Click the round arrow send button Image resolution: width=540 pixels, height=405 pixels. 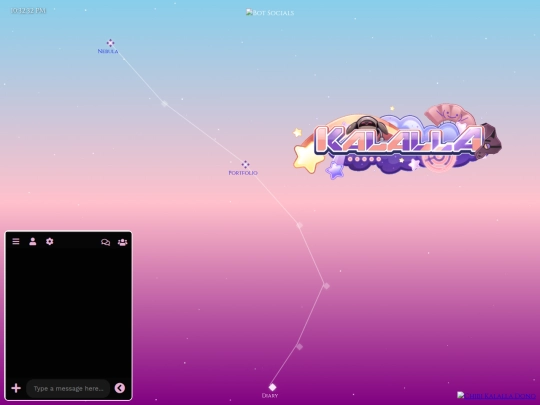click(x=120, y=388)
